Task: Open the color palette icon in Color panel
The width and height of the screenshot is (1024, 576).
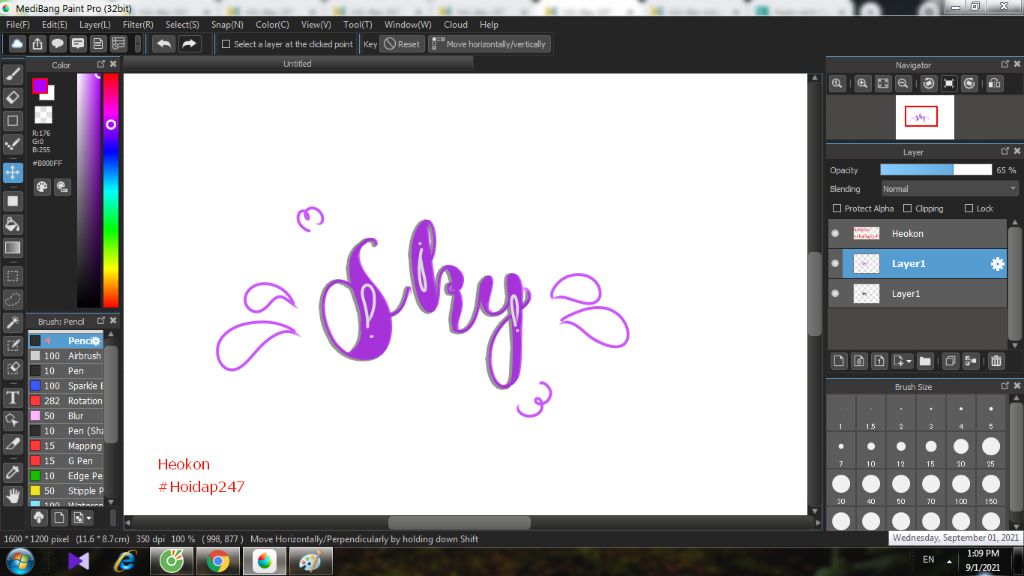Action: coord(42,187)
